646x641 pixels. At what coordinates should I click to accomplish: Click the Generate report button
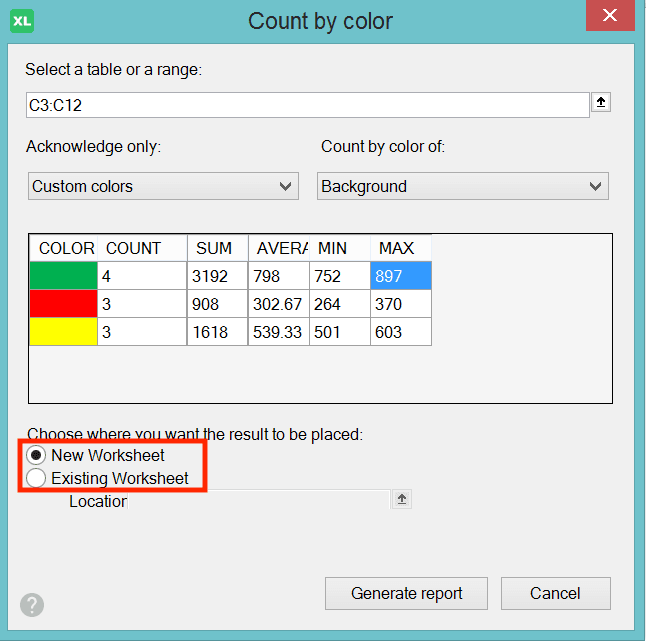point(406,593)
